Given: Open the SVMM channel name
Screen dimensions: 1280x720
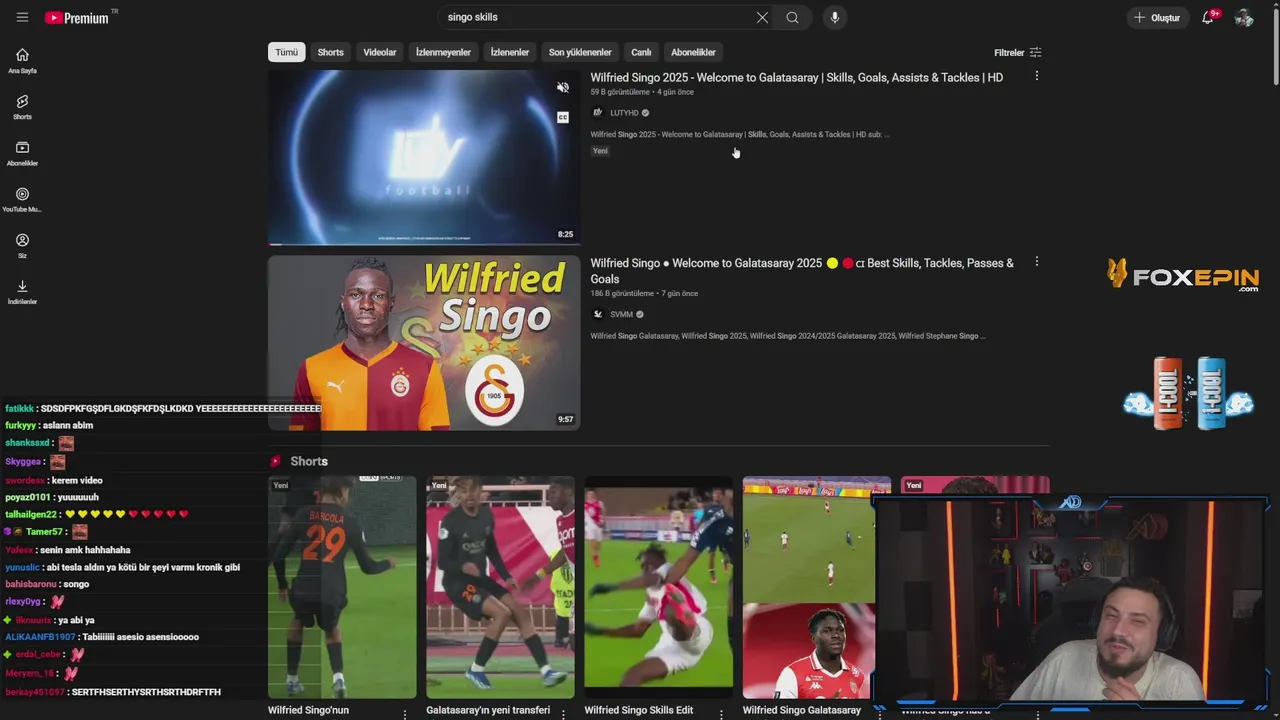Looking at the screenshot, I should click(x=621, y=314).
